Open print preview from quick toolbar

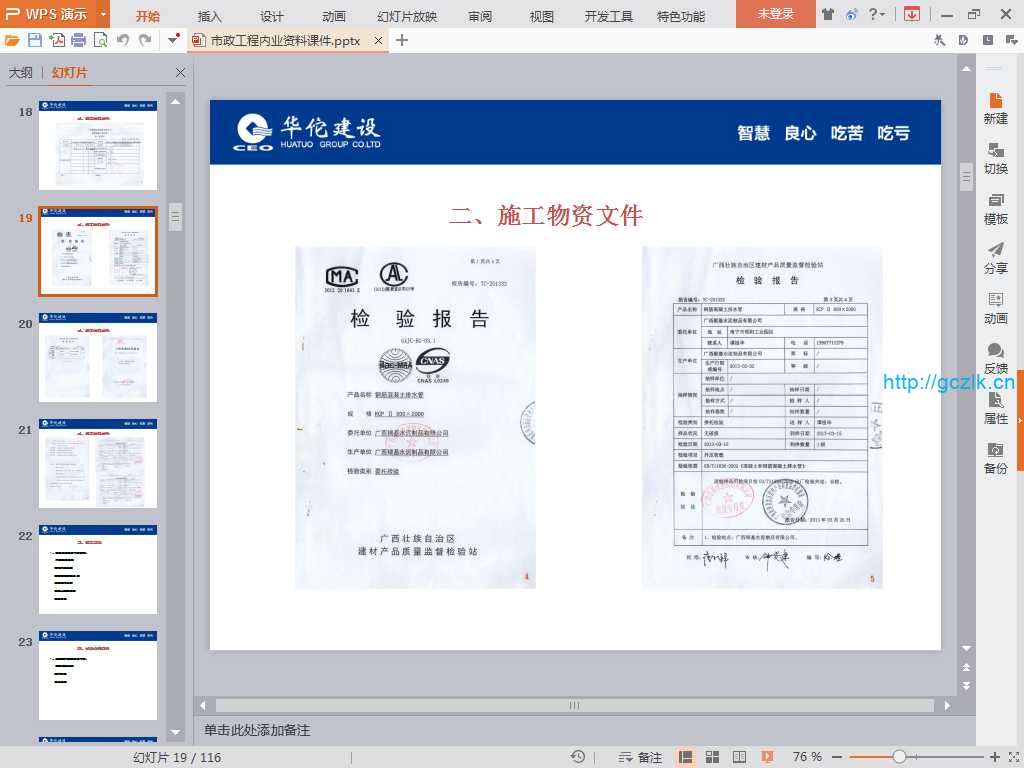[x=100, y=40]
